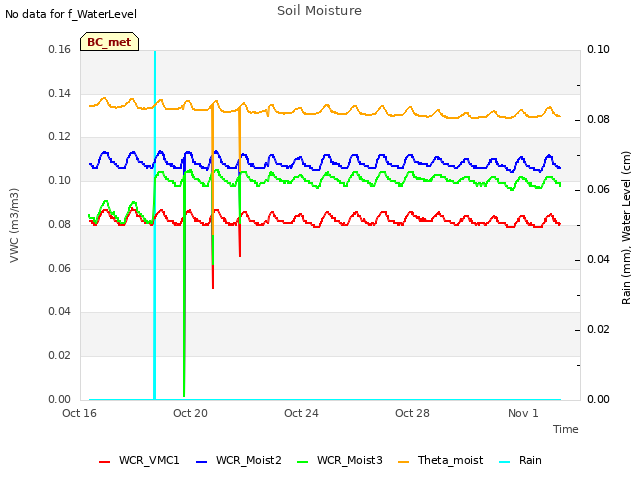The image size is (640, 480).
Task: Click the 'No data for f_WaterLevel' message
Action: tap(71, 14)
